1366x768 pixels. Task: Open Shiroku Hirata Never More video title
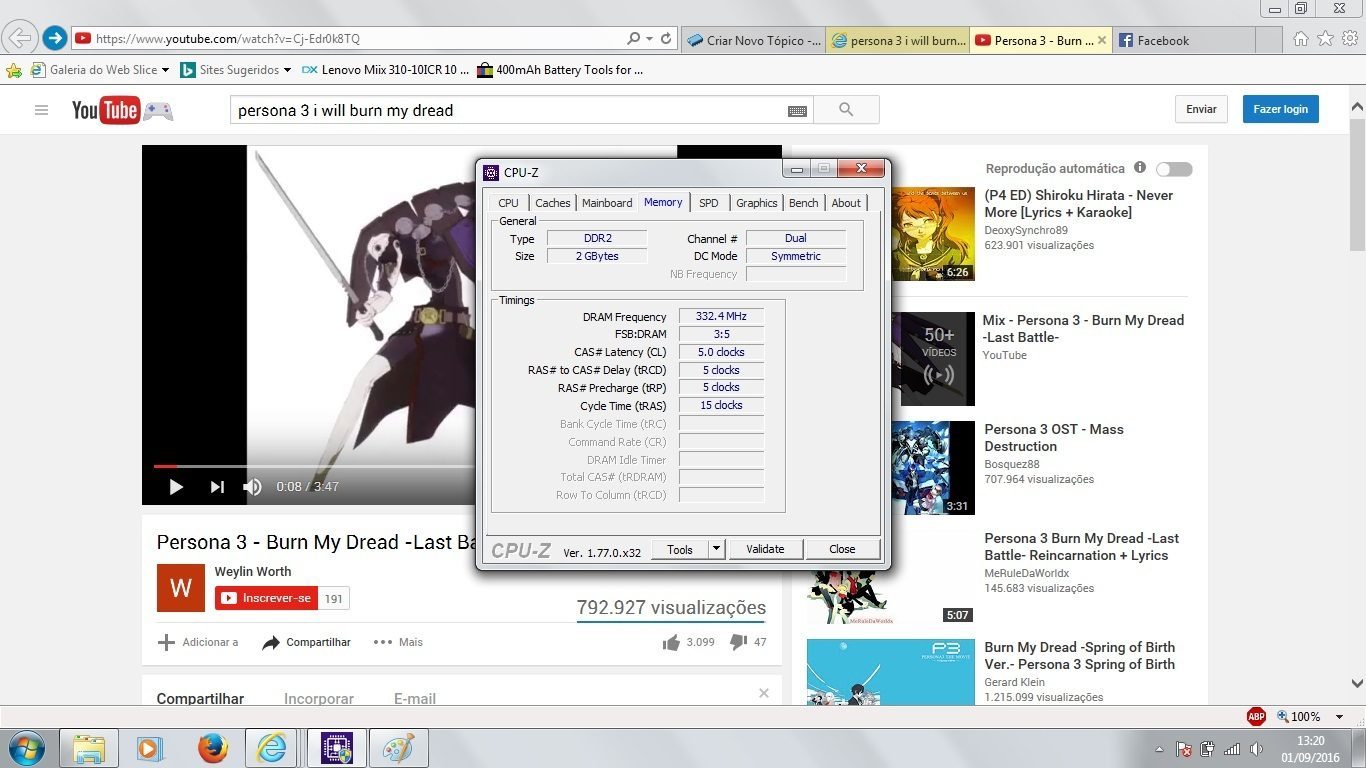tap(1079, 204)
